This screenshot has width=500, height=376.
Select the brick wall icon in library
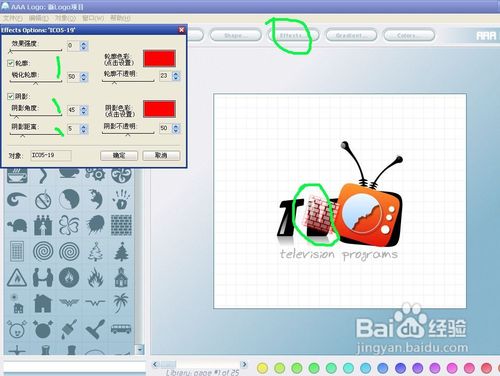121,225
